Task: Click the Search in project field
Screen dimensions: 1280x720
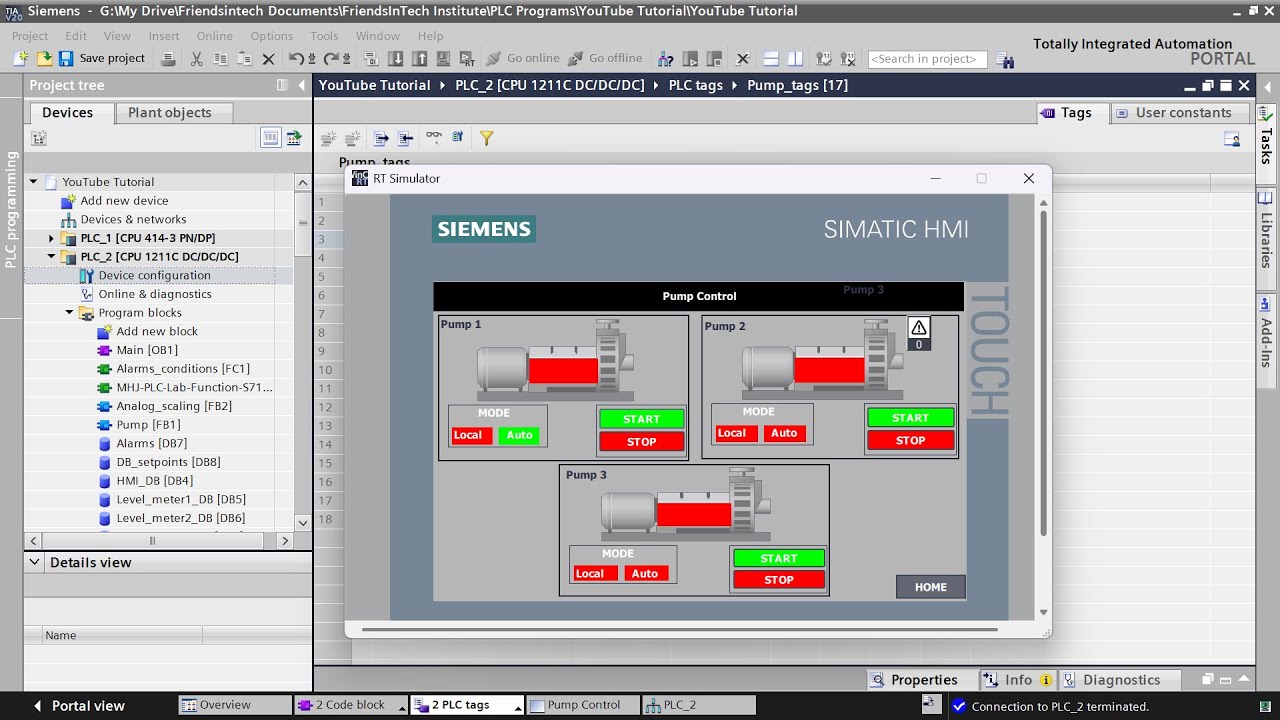Action: click(x=927, y=59)
